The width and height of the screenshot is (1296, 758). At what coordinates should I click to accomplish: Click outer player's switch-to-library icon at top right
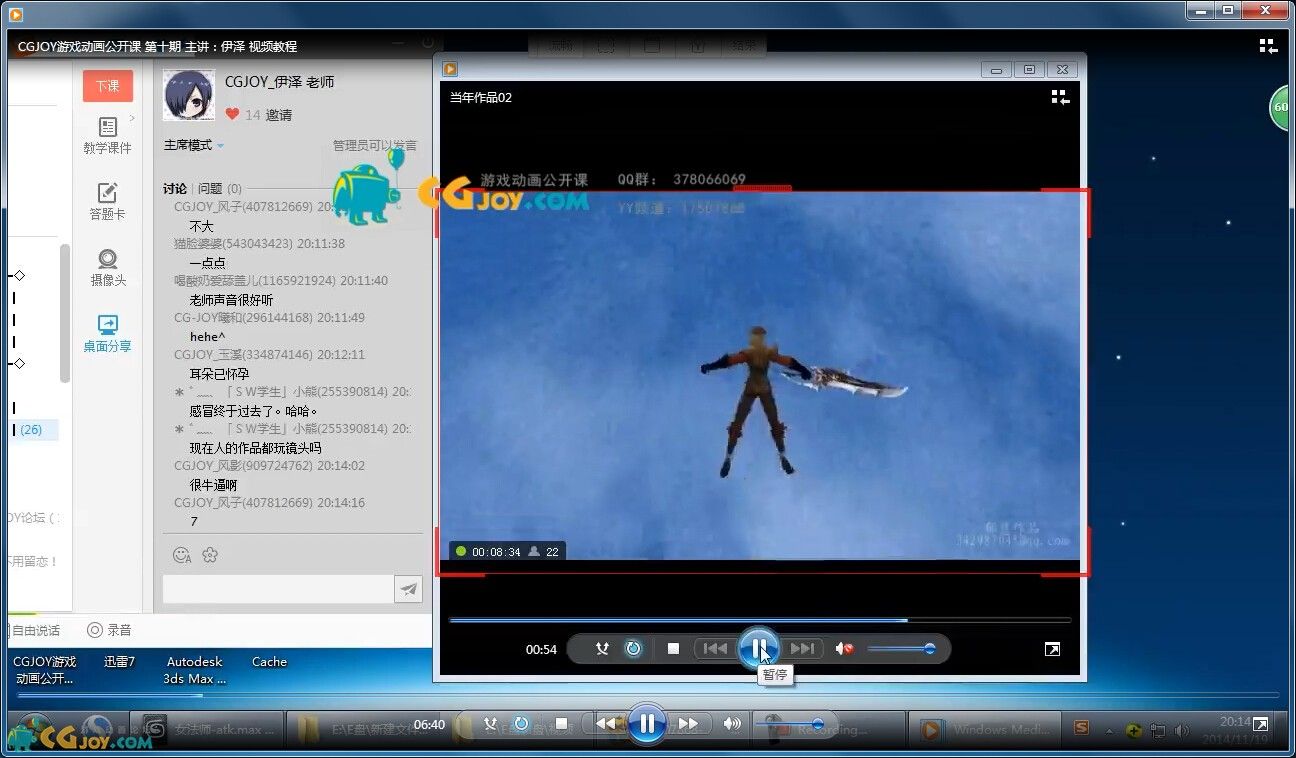pyautogui.click(x=1268, y=46)
